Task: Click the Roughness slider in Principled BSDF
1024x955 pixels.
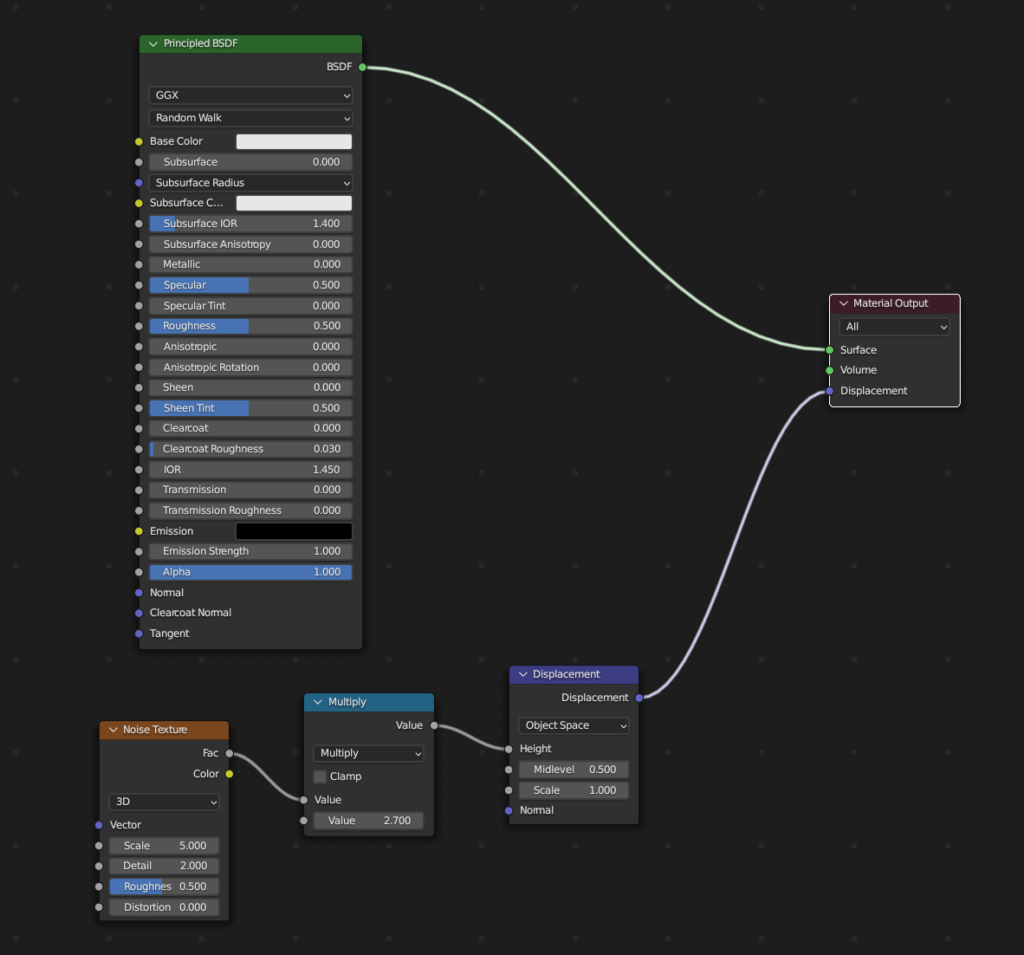Action: (250, 326)
